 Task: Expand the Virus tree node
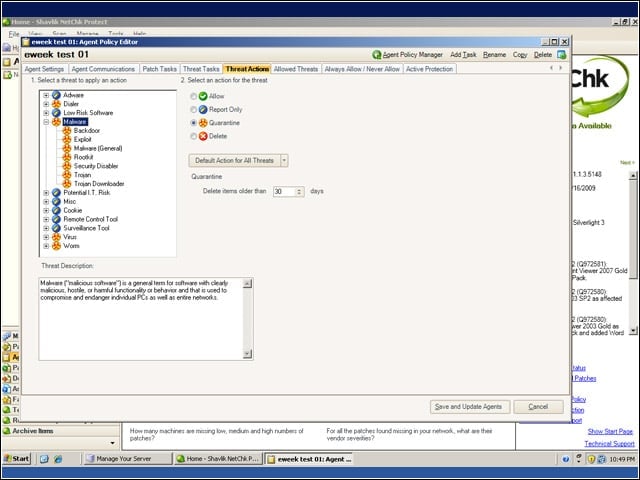point(46,237)
